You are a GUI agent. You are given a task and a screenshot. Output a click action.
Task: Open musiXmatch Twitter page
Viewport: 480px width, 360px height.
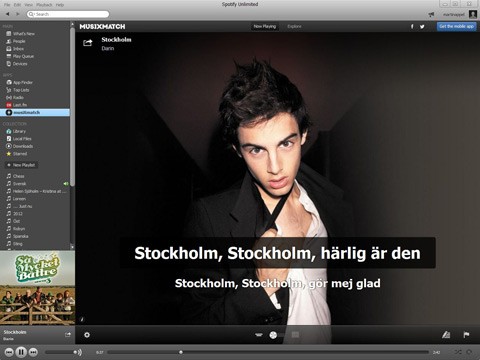click(422, 27)
